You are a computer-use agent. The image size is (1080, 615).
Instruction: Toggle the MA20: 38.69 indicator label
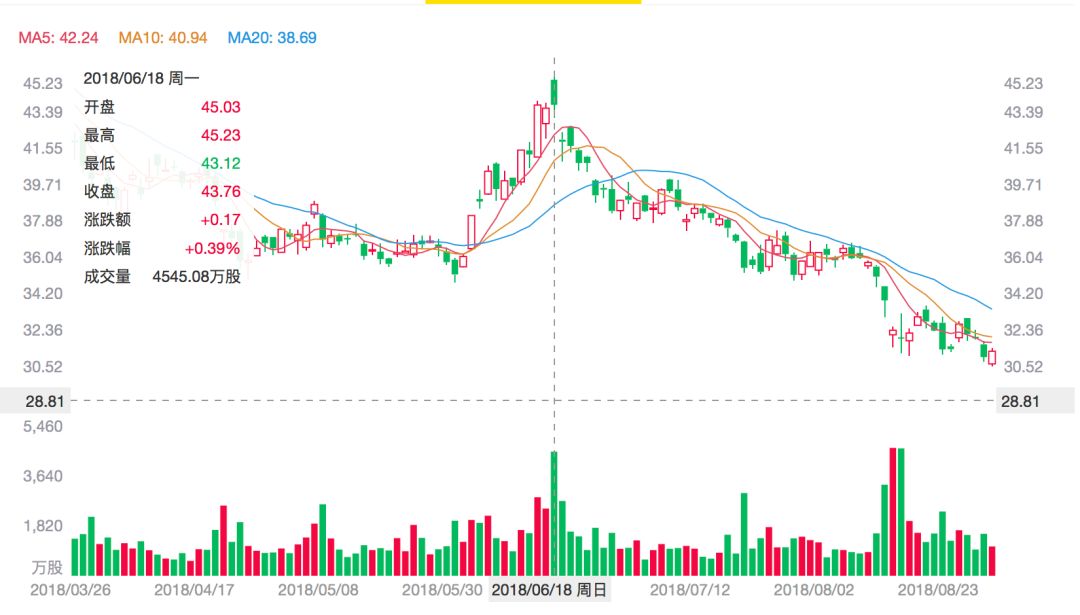click(272, 38)
